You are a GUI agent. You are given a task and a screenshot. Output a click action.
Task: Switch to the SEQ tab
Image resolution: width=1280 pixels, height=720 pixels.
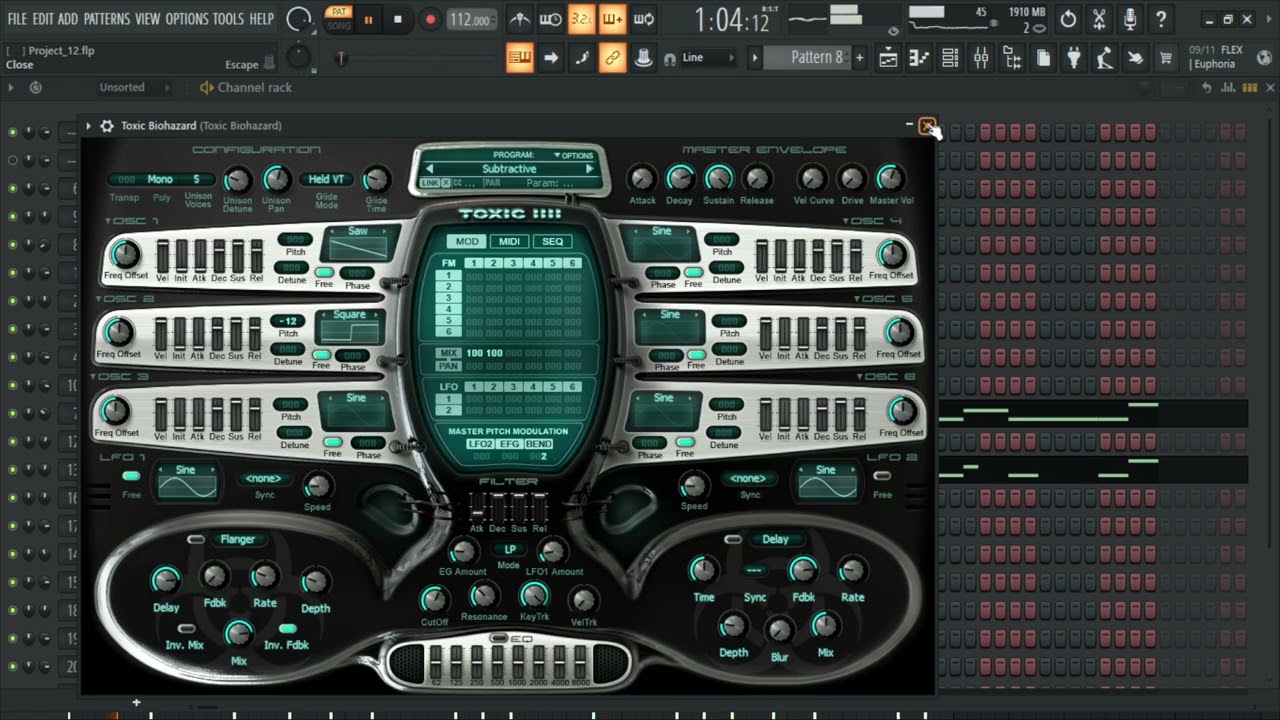552,242
